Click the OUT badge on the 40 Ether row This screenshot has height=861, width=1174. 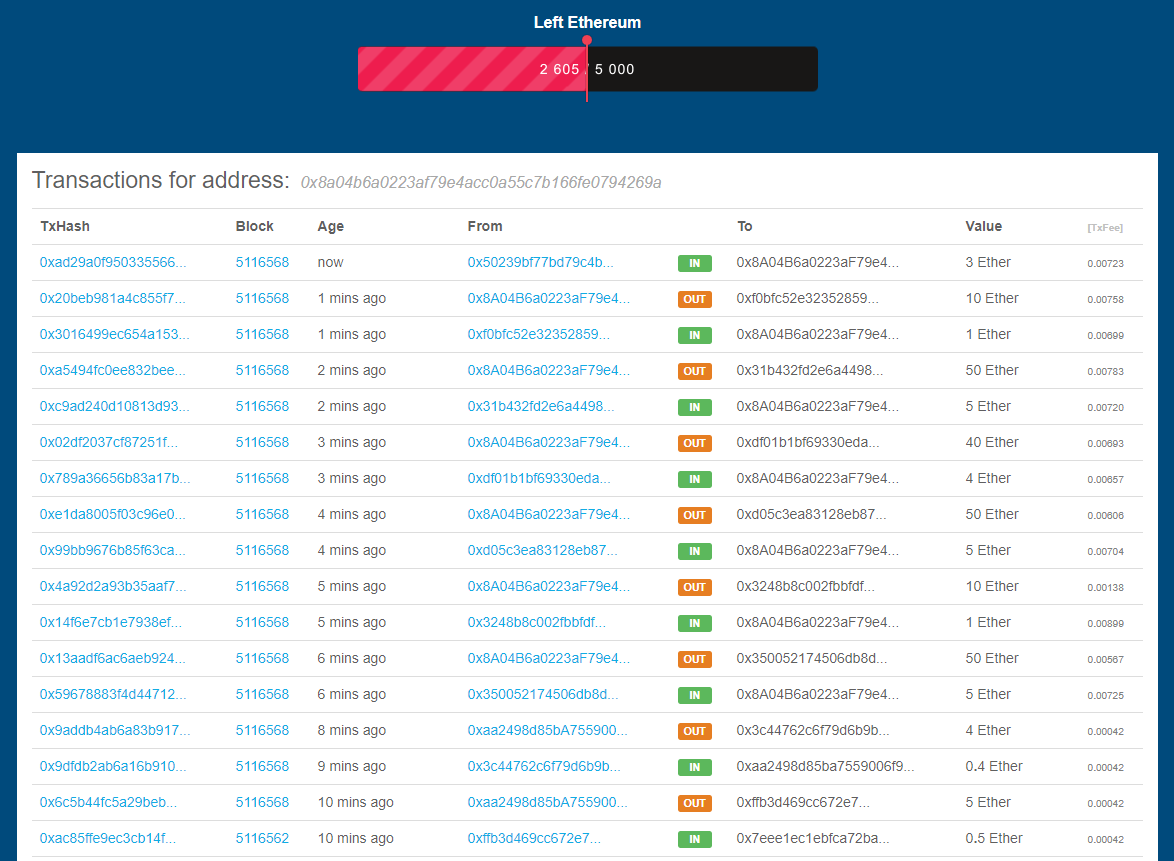coord(695,443)
